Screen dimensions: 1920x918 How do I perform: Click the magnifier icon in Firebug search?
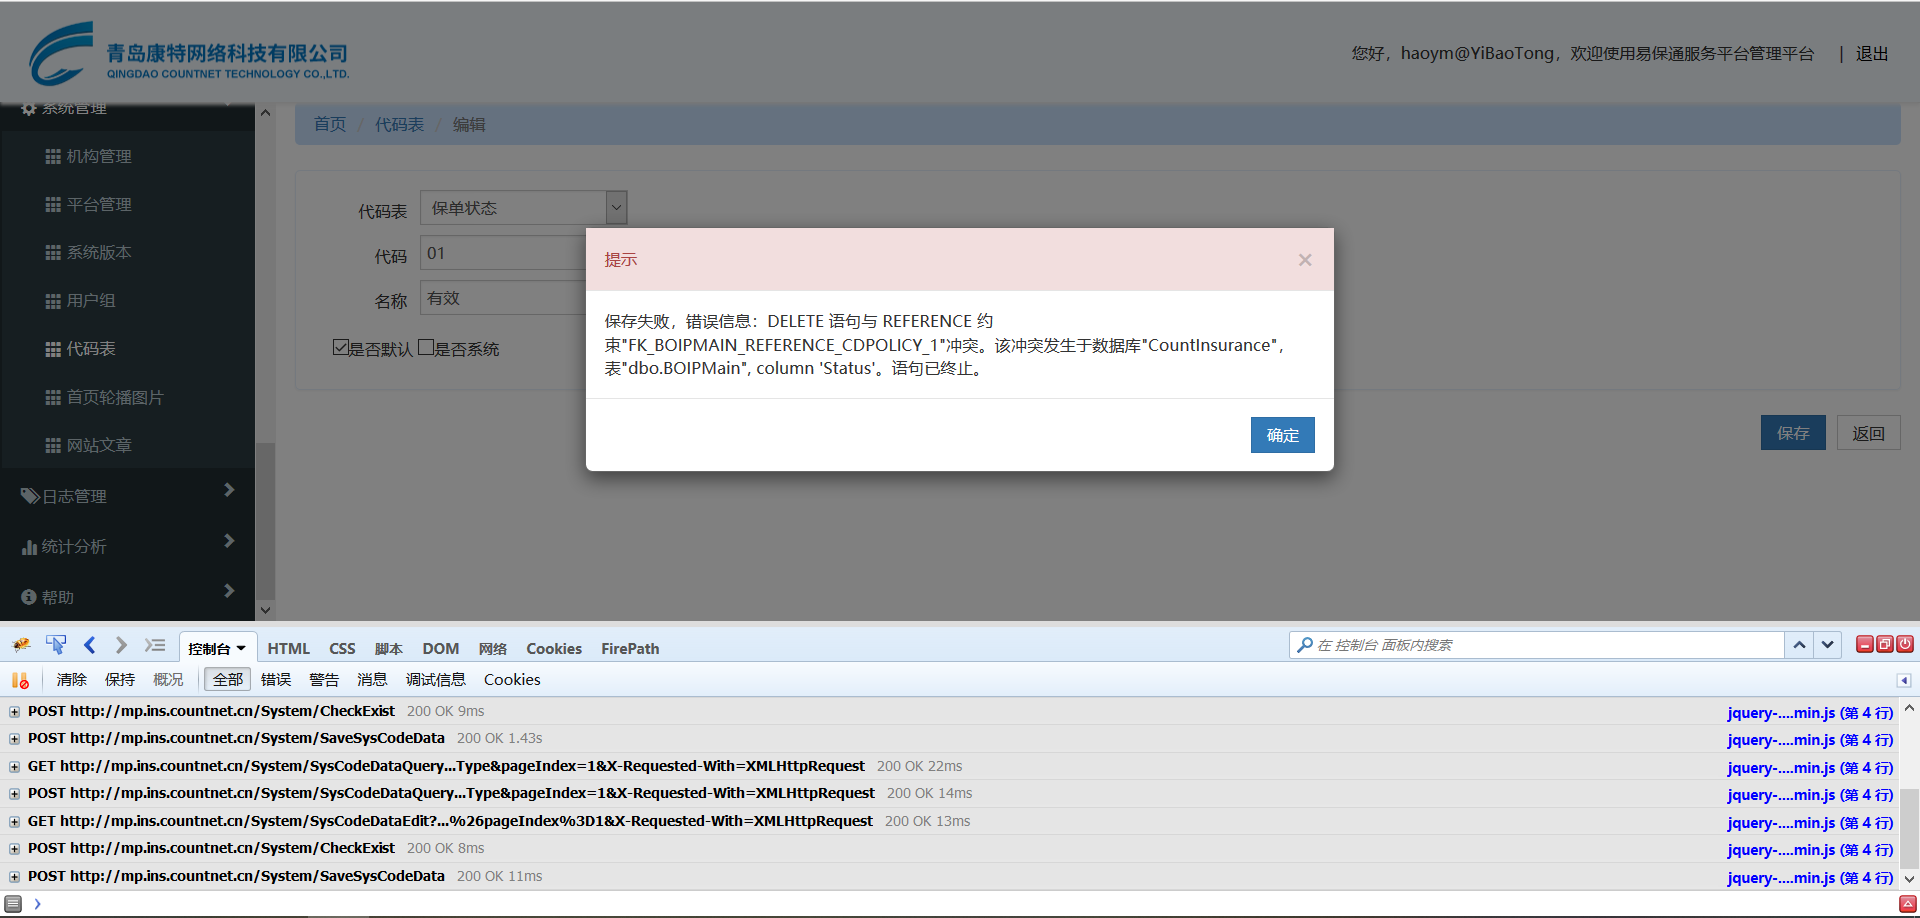(x=1305, y=645)
